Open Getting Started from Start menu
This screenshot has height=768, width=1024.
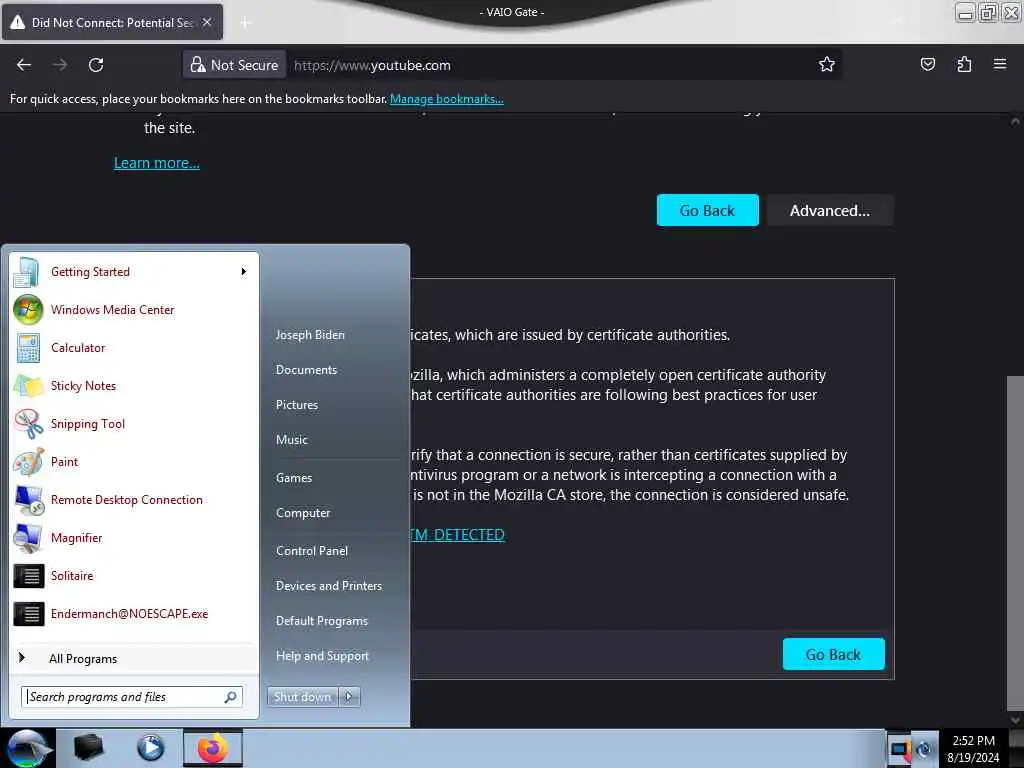tap(134, 272)
